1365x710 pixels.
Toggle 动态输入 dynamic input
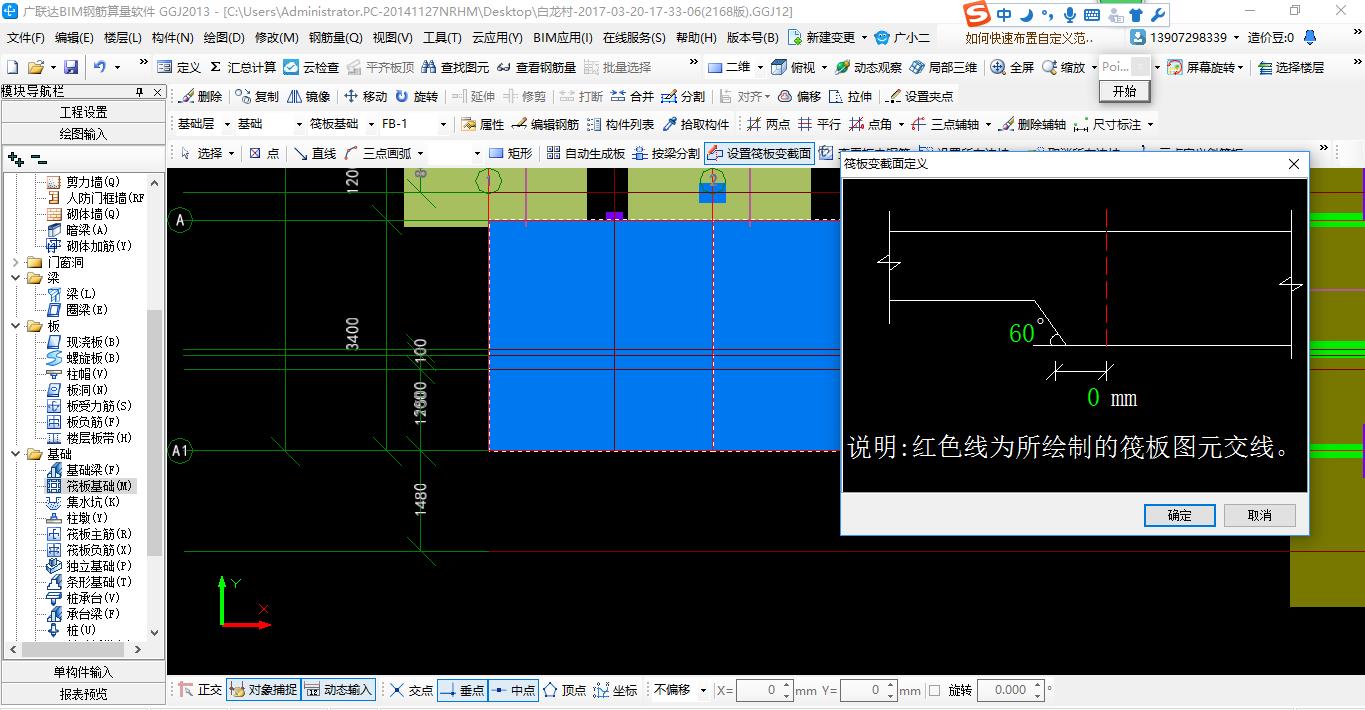coord(339,690)
